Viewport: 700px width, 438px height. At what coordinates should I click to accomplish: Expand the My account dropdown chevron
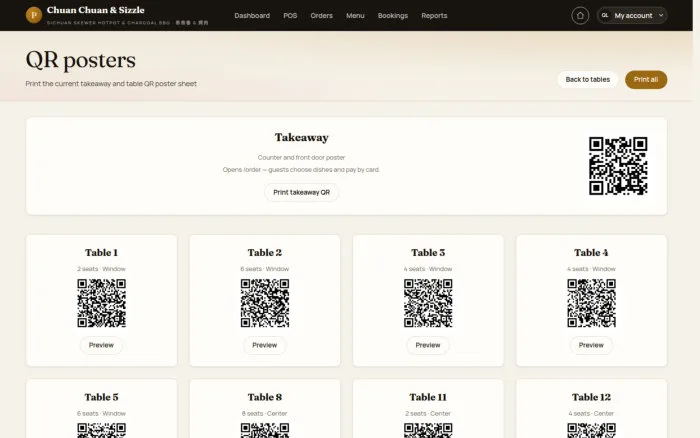(x=661, y=15)
